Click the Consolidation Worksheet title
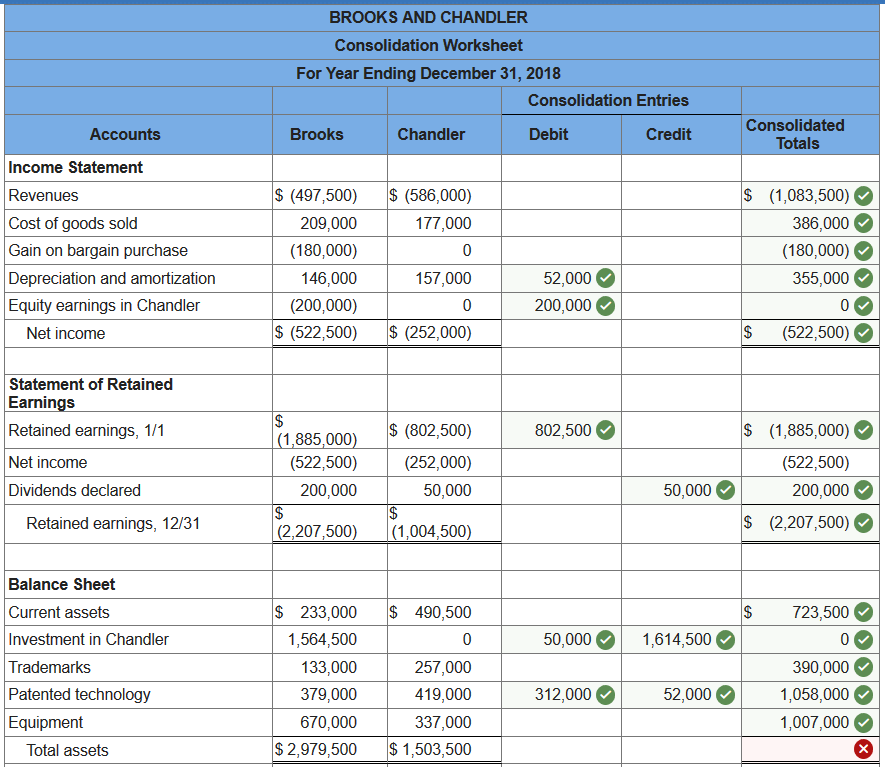The image size is (885, 767). [428, 45]
